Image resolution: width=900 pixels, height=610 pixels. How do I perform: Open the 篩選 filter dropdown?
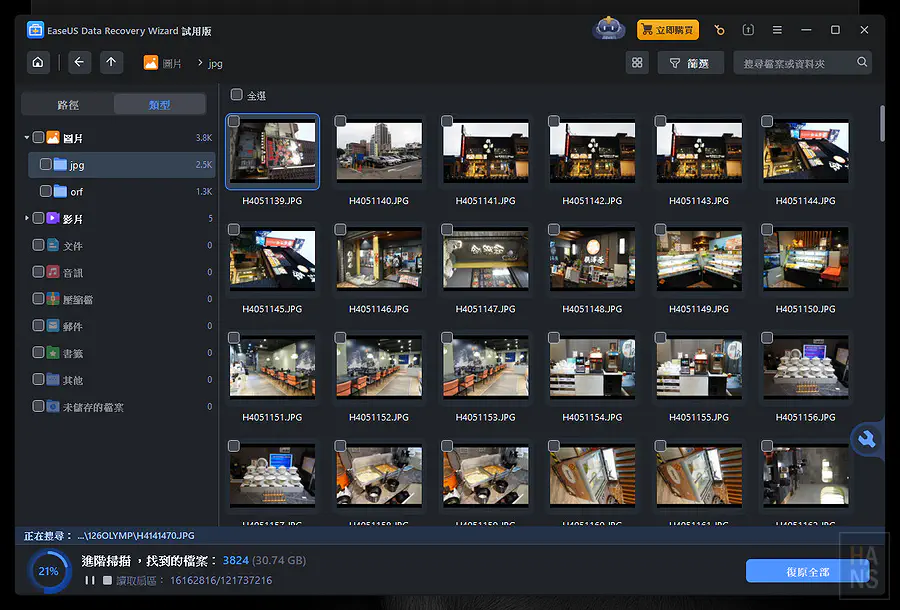click(689, 63)
